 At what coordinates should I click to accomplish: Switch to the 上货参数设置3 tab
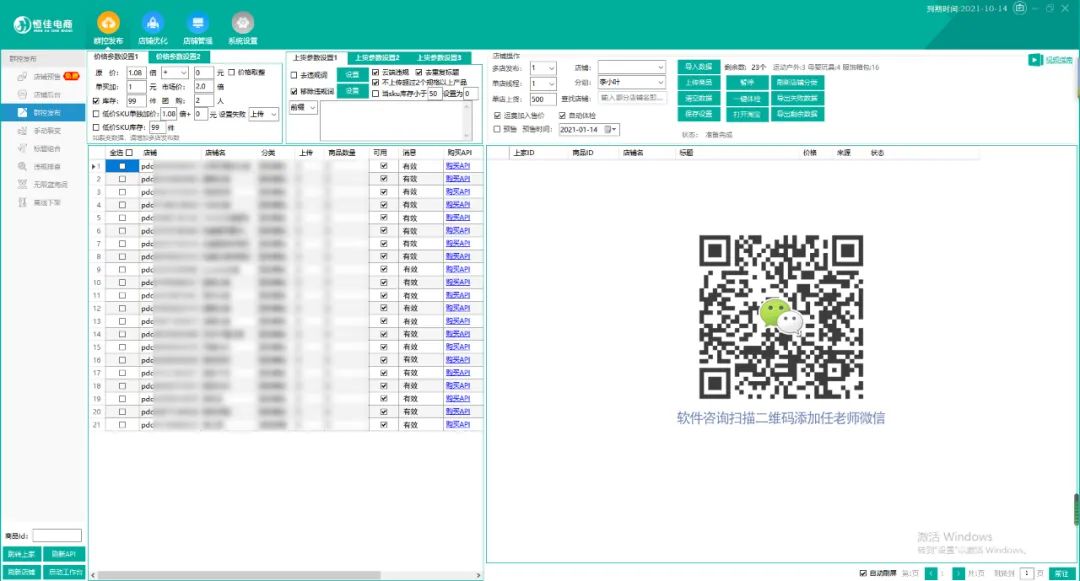click(x=439, y=57)
